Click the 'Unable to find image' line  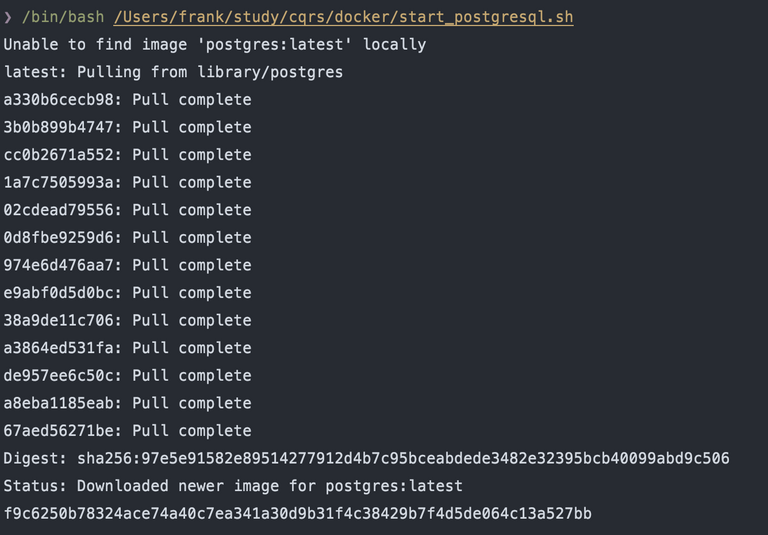[x=215, y=45]
